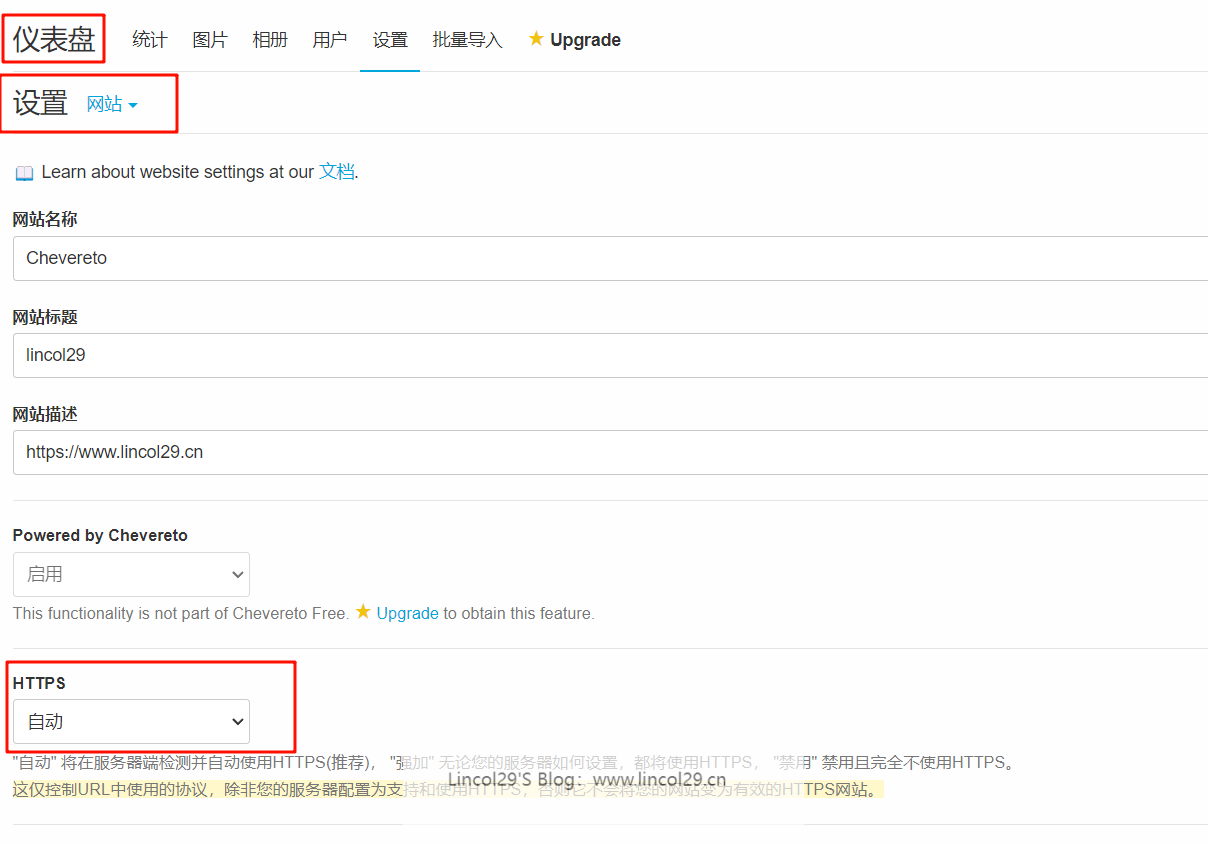Expand the 网站 settings section dropdown
Image resolution: width=1208 pixels, height=844 pixels.
tap(112, 104)
